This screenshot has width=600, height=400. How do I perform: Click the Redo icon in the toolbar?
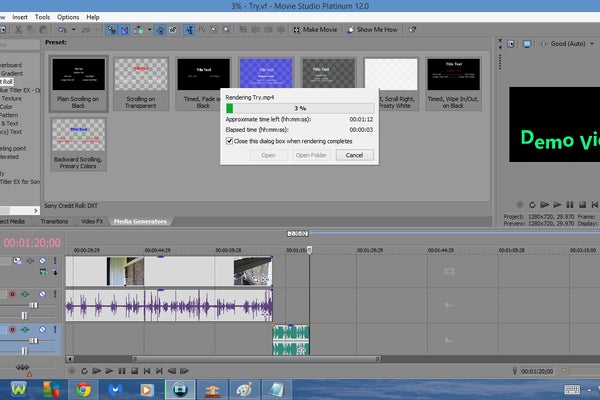coord(86,29)
